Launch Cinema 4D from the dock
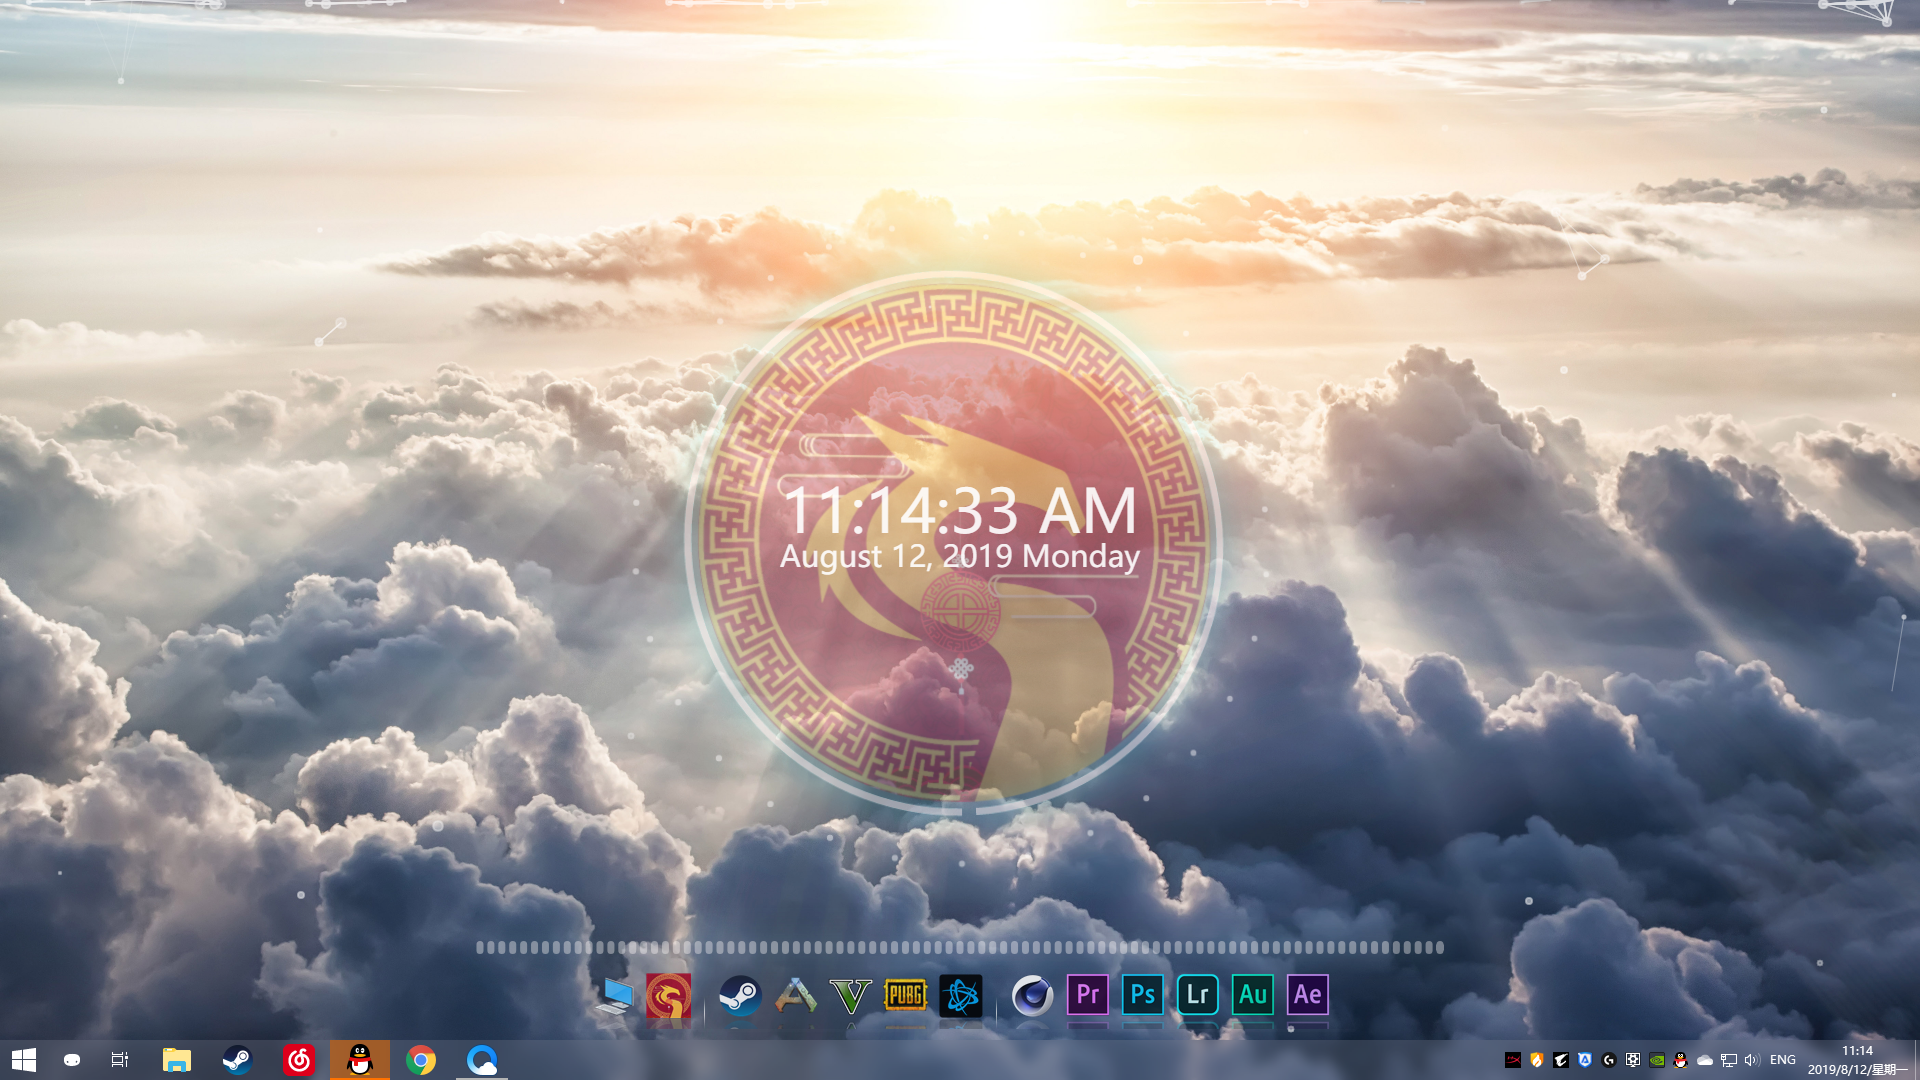The image size is (1920, 1080). tap(1032, 996)
